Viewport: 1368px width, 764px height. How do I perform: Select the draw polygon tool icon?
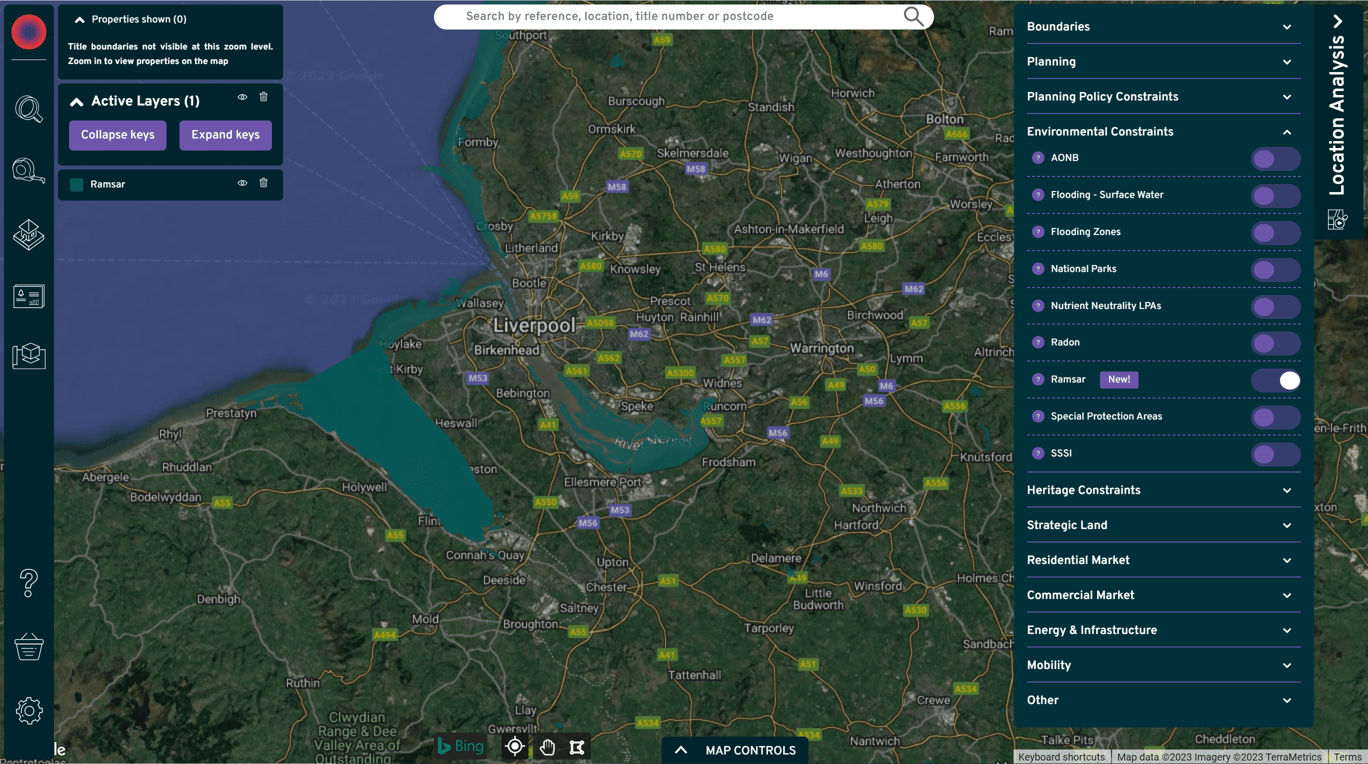pyautogui.click(x=577, y=747)
